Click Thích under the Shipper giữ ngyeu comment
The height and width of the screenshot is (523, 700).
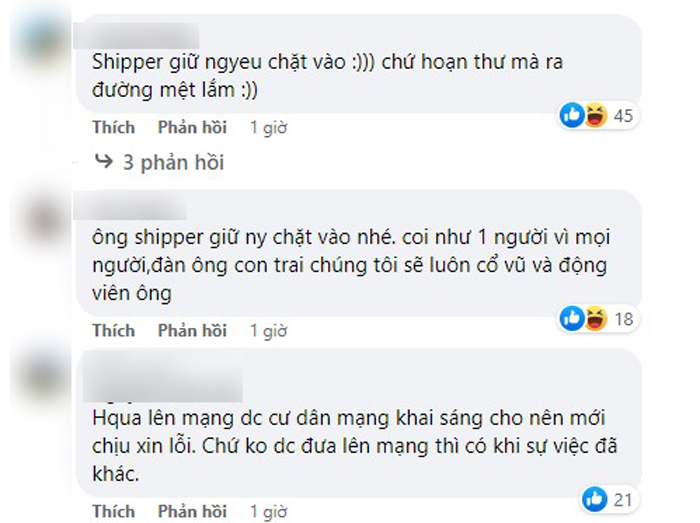114,127
